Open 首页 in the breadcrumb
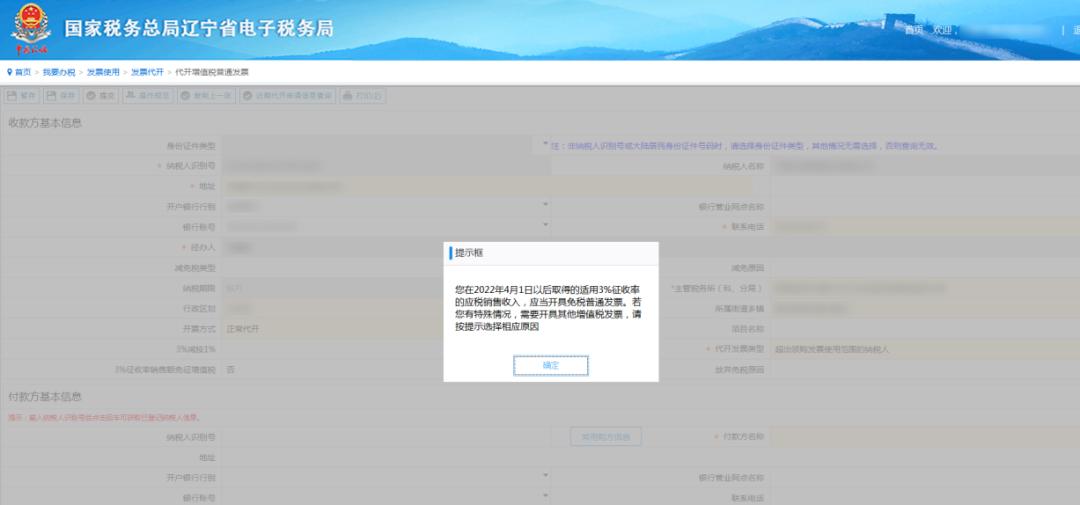The height and width of the screenshot is (505, 1080). tap(23, 72)
